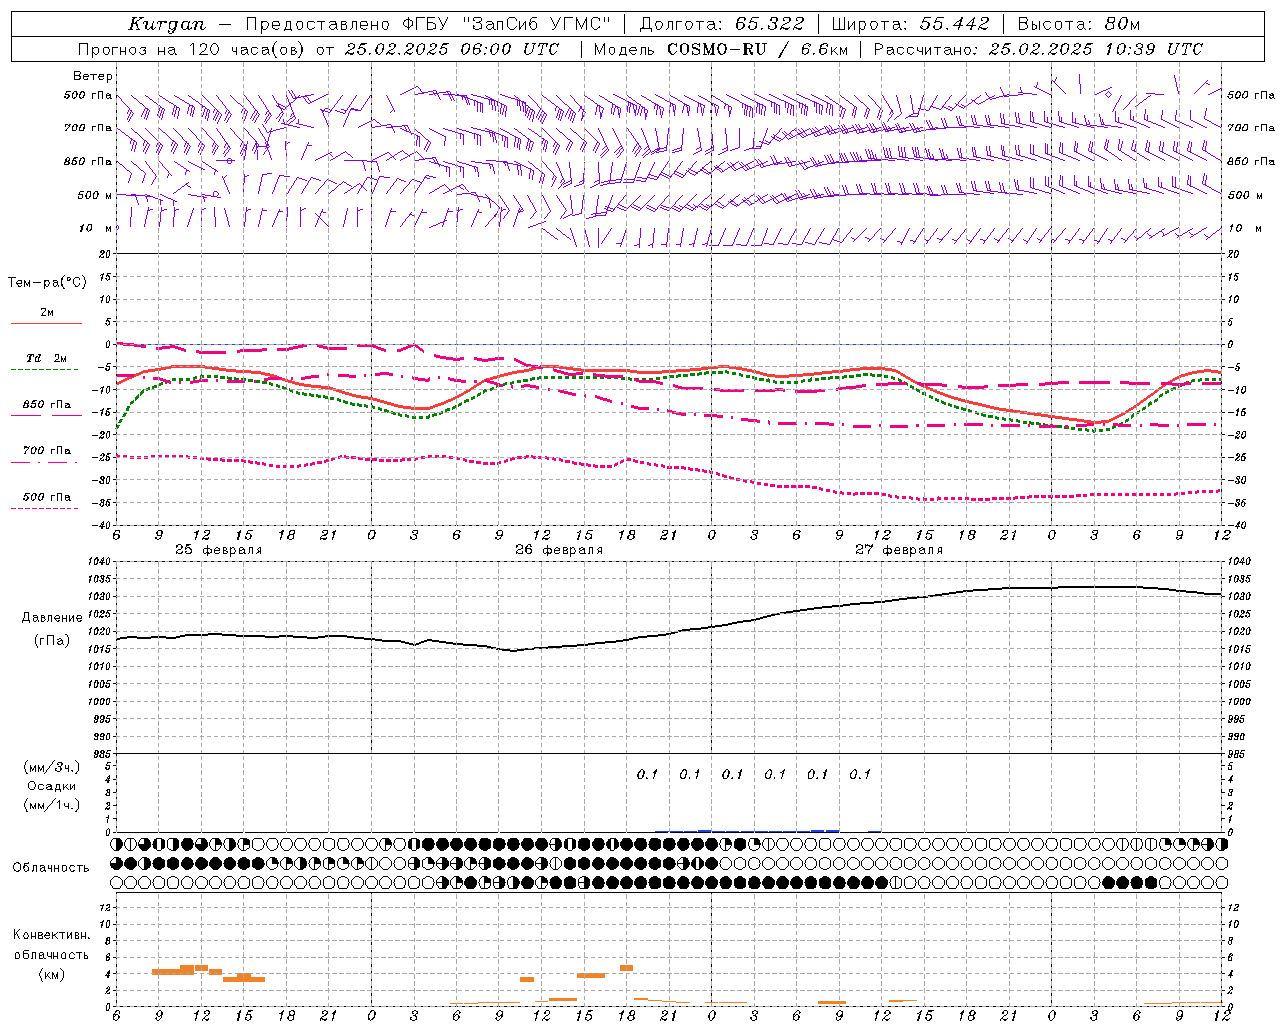
Task: Click the Td 2м legend entry
Action: pos(47,358)
